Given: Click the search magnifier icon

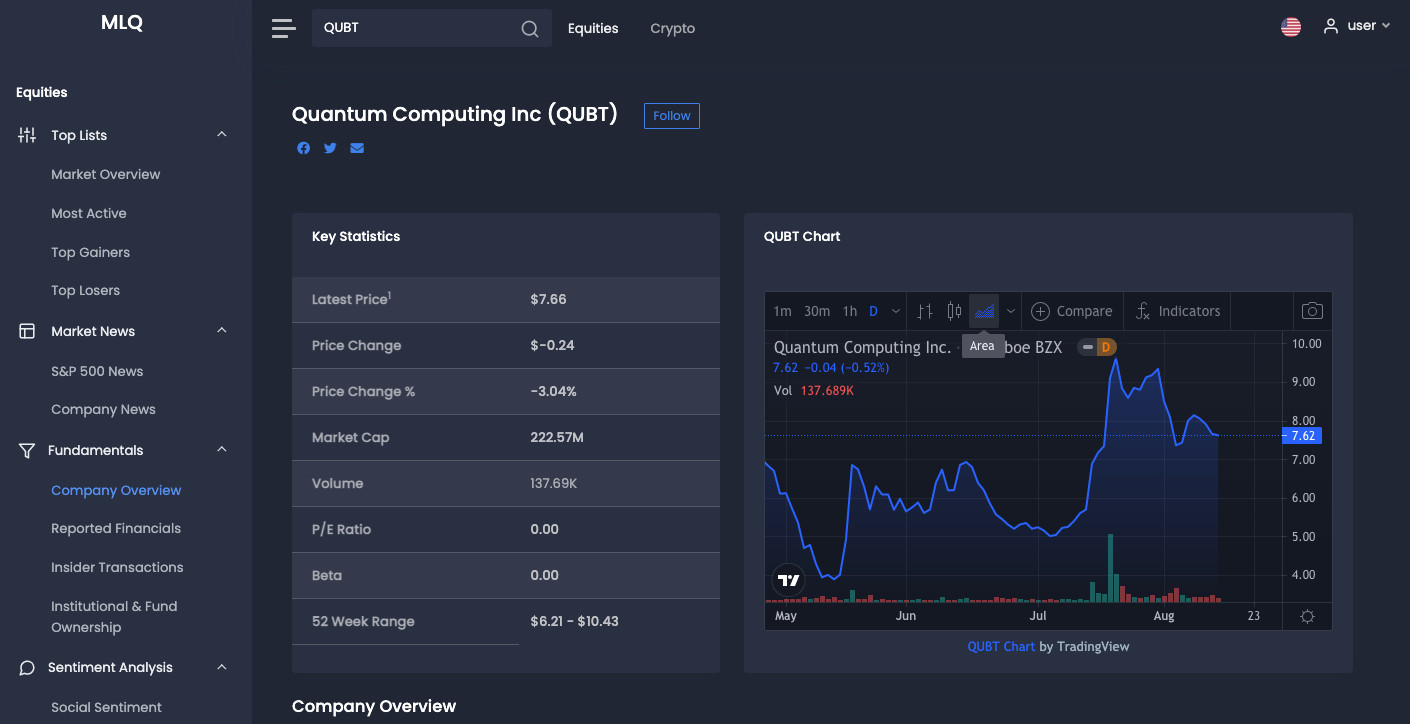Looking at the screenshot, I should pyautogui.click(x=530, y=28).
